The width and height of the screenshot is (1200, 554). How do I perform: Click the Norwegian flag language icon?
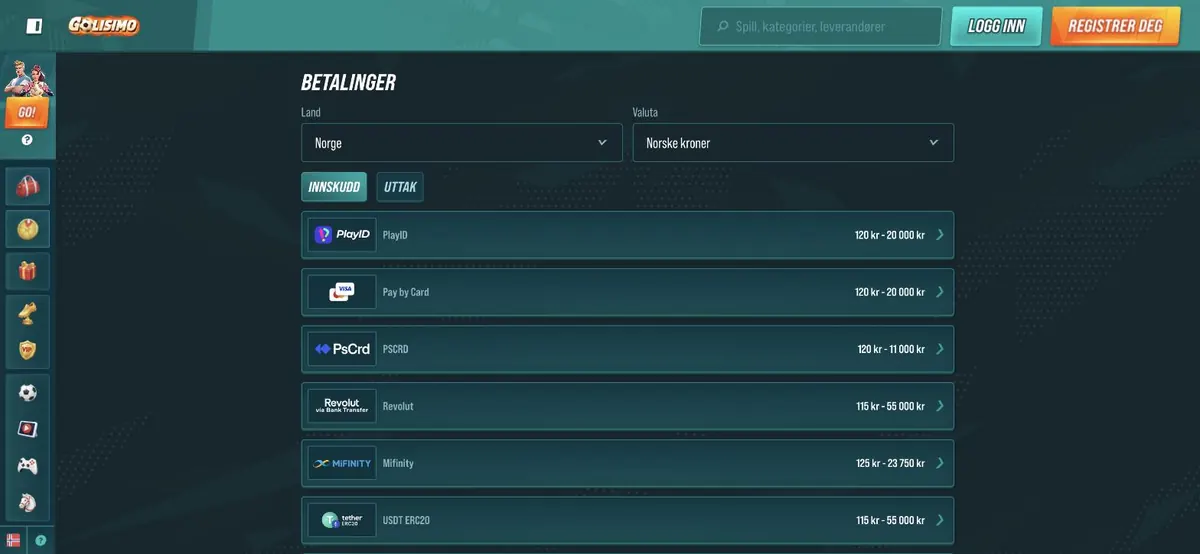[13, 540]
